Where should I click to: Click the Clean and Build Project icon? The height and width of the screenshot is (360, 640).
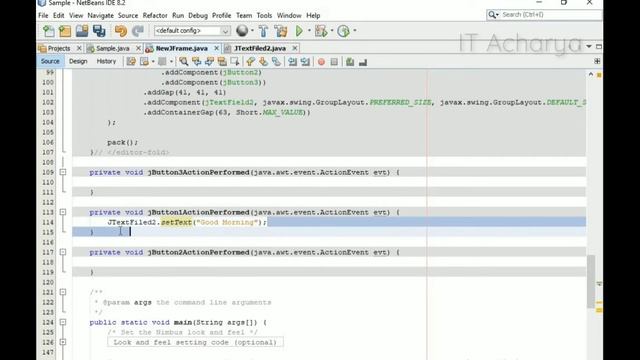pos(281,31)
